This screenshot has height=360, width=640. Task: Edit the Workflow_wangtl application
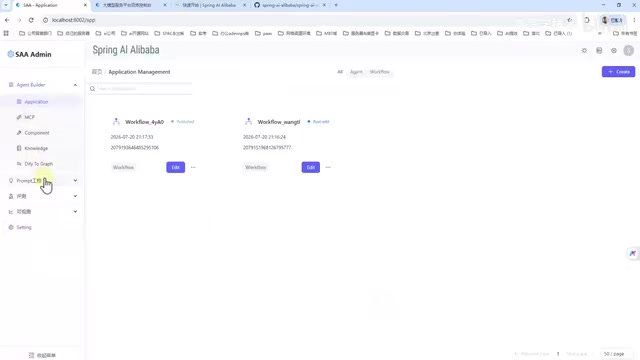(311, 167)
